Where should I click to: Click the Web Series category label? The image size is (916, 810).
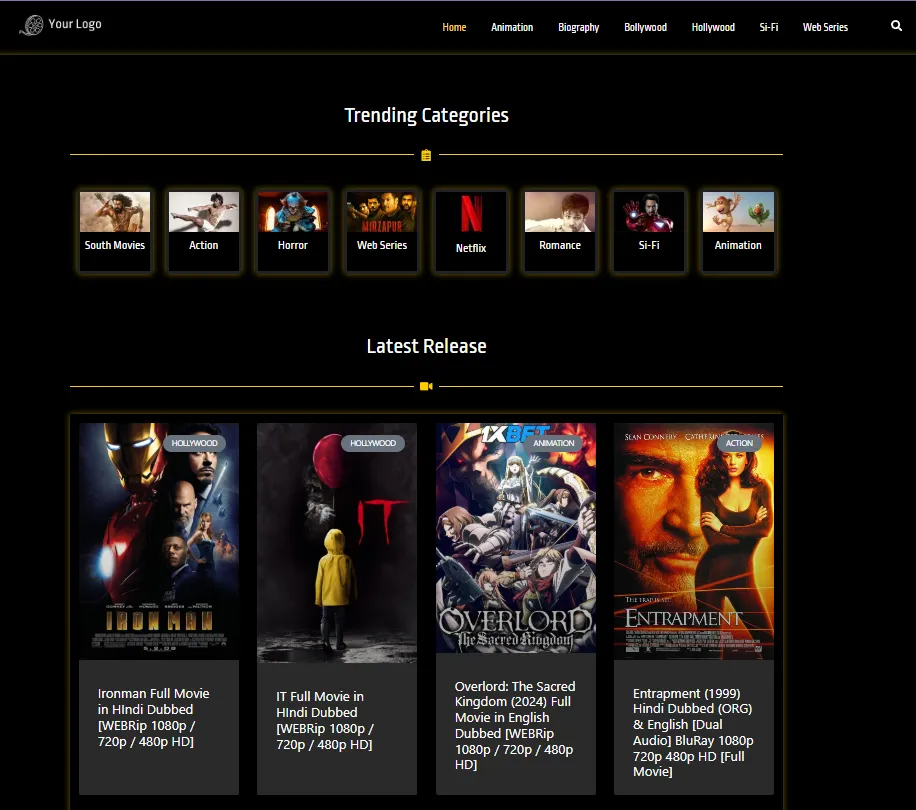[382, 245]
